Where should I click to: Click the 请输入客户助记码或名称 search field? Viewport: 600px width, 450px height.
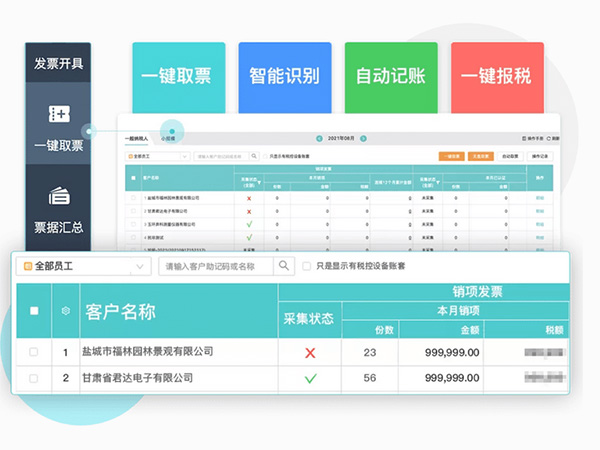point(216,266)
